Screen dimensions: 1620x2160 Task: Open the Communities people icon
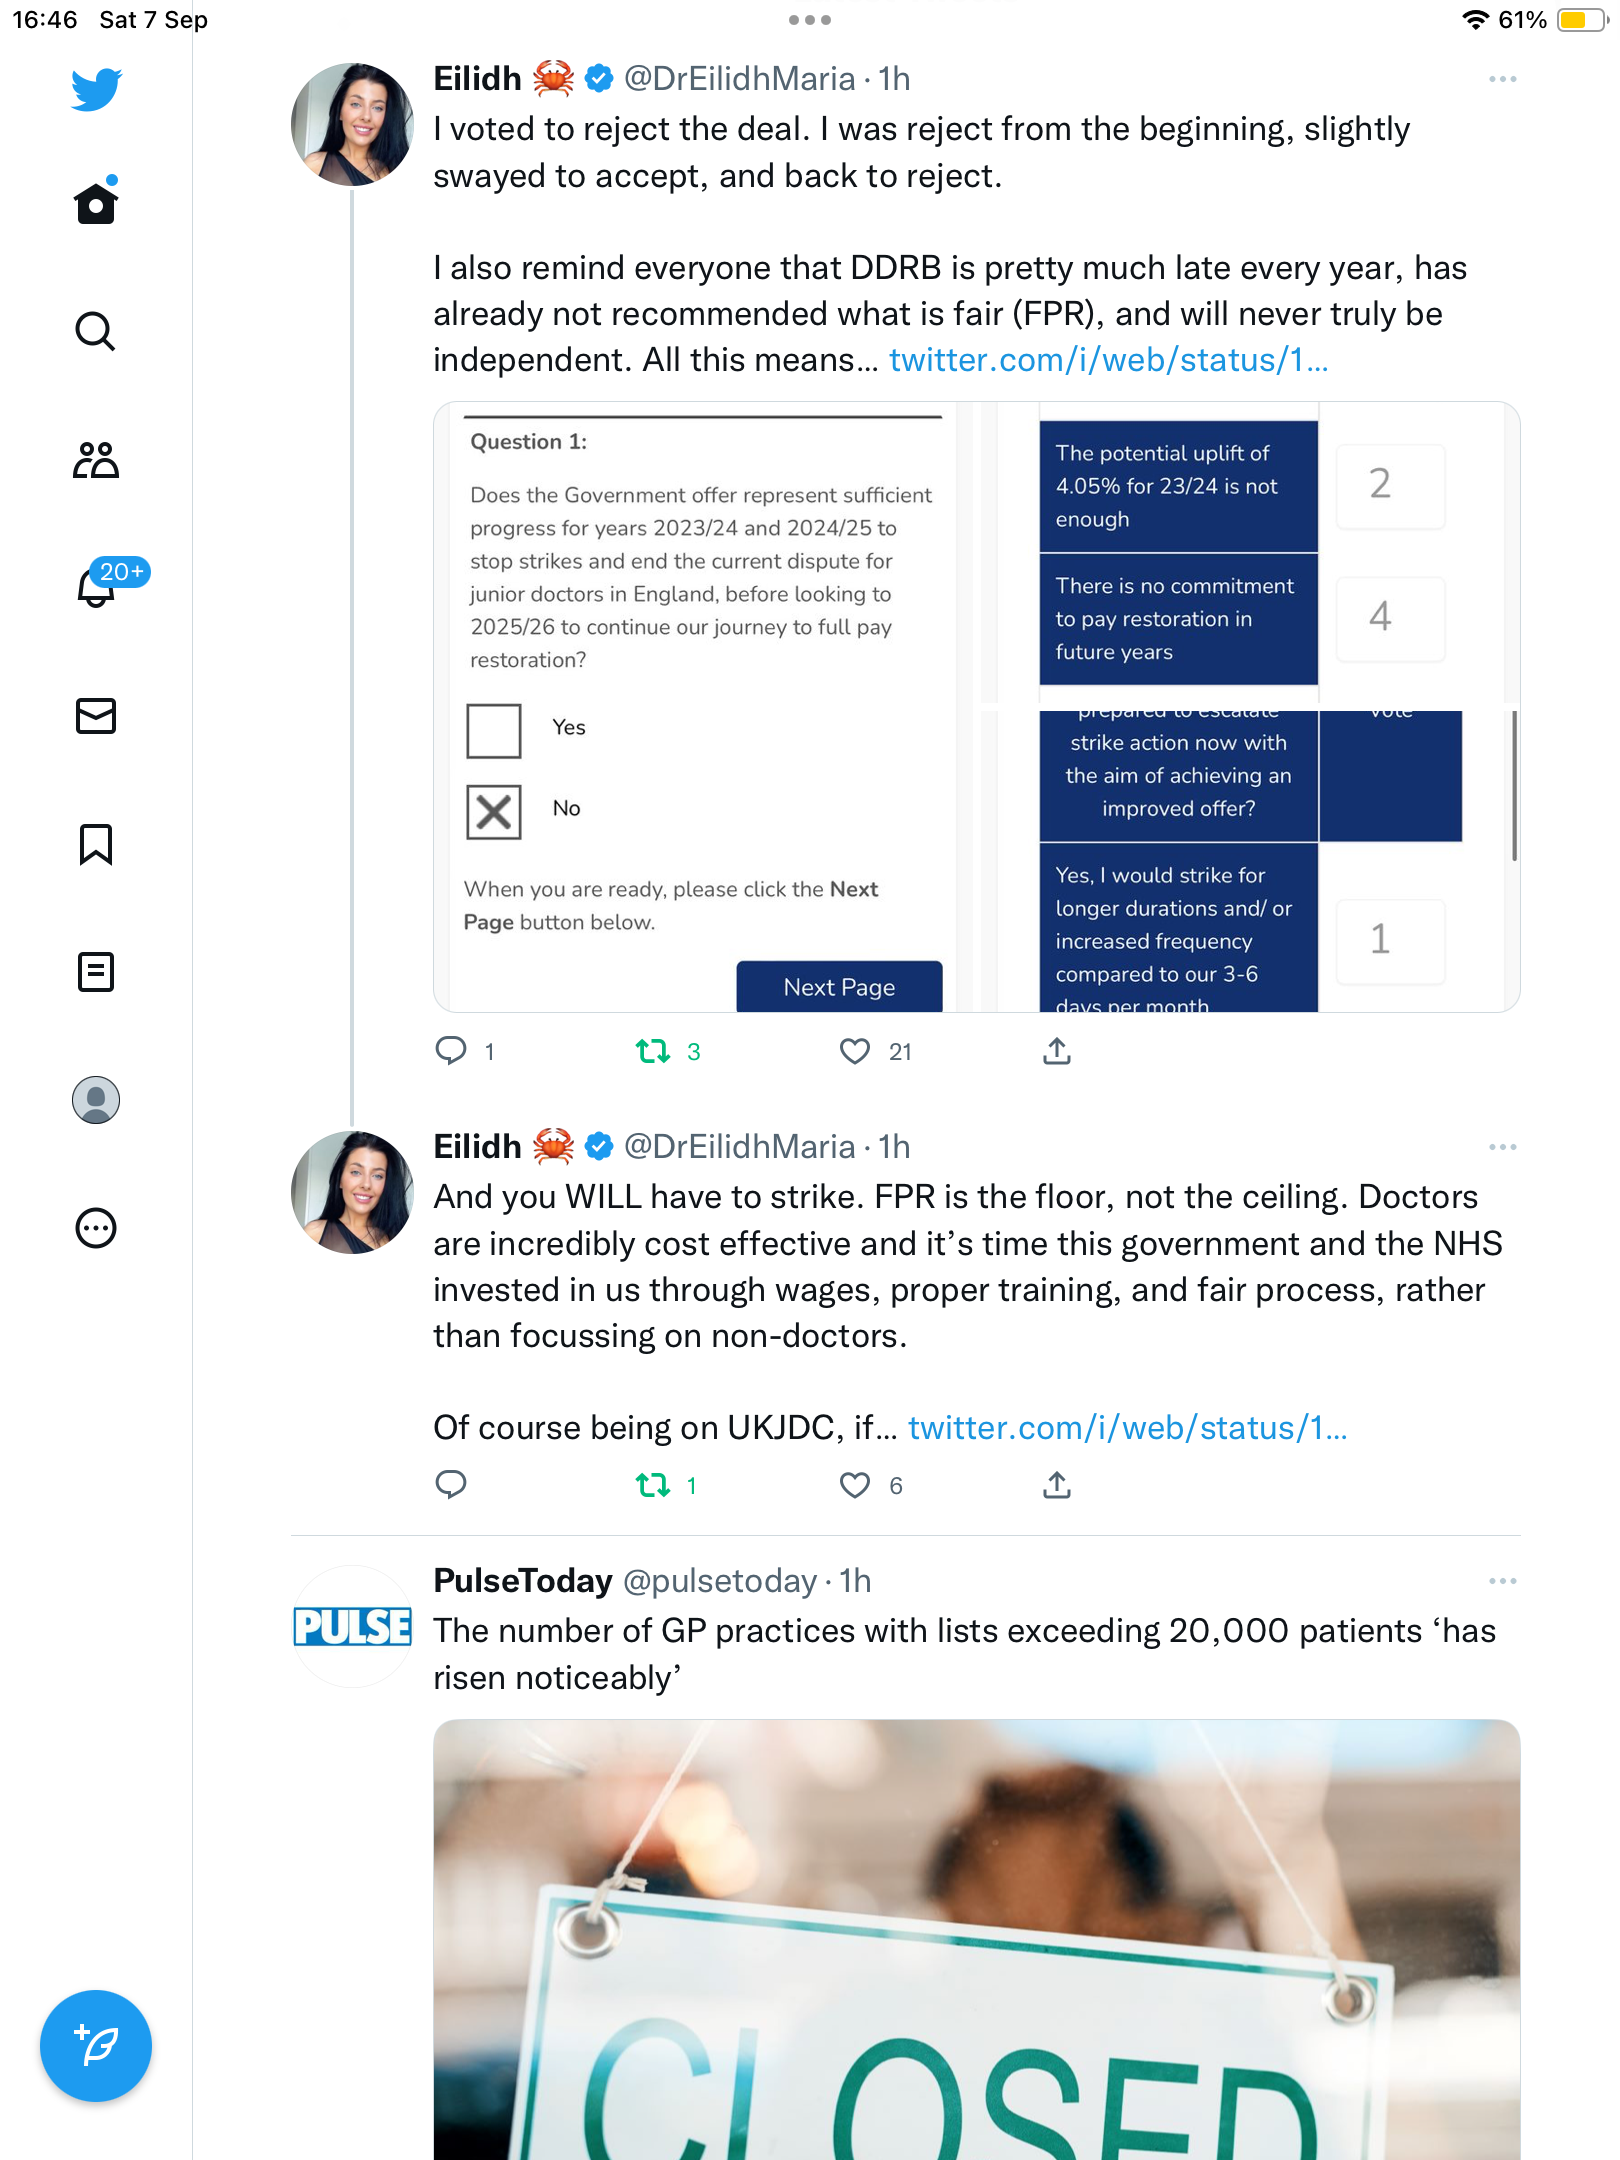(x=96, y=460)
